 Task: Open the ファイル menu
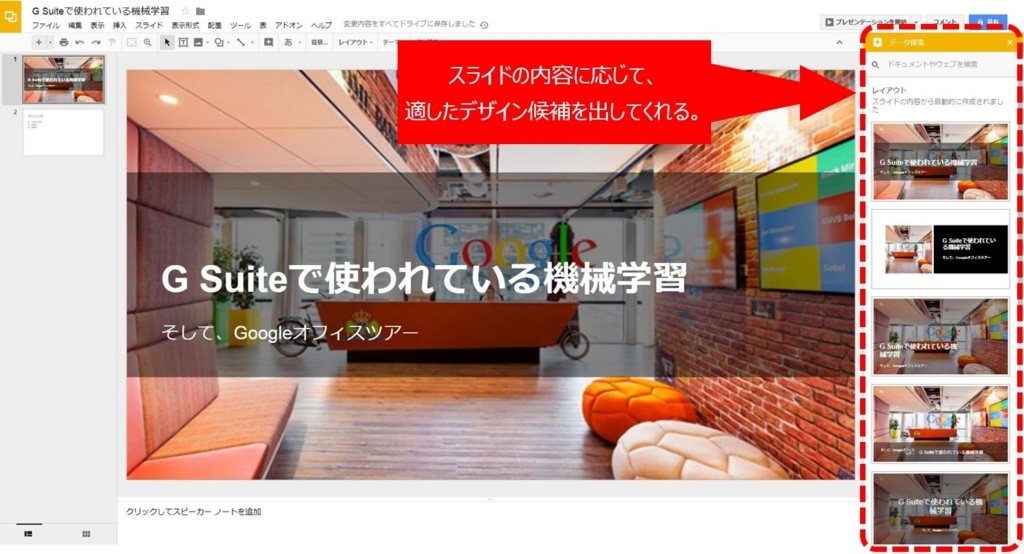coord(46,25)
